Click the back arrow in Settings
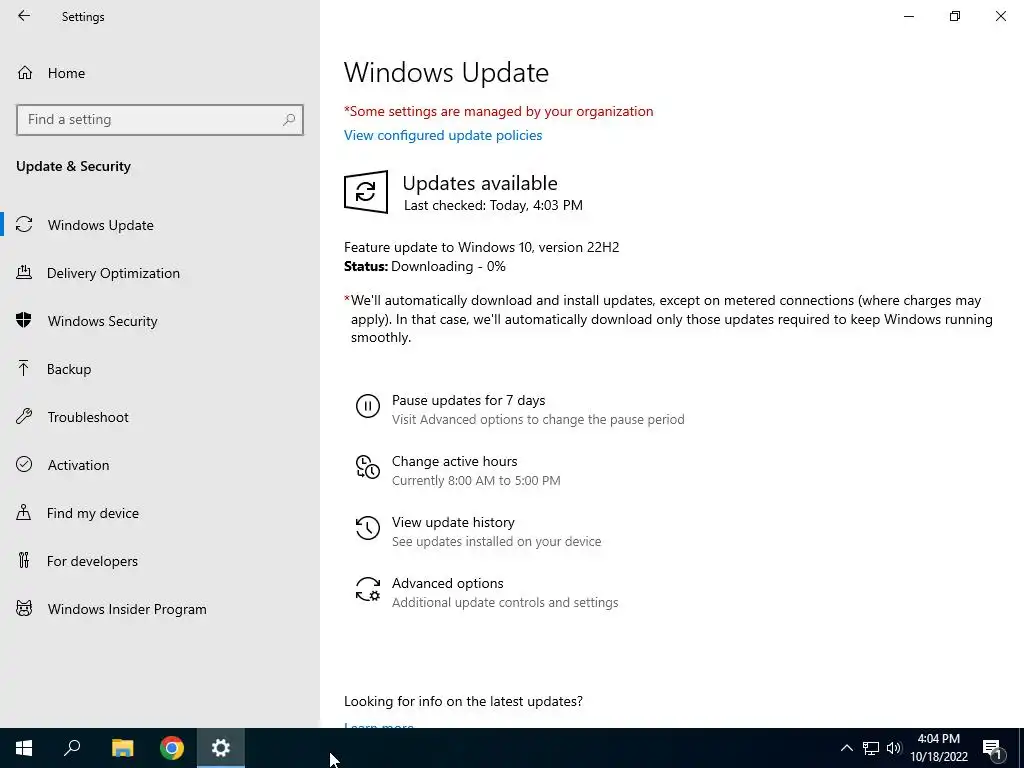 coord(24,16)
